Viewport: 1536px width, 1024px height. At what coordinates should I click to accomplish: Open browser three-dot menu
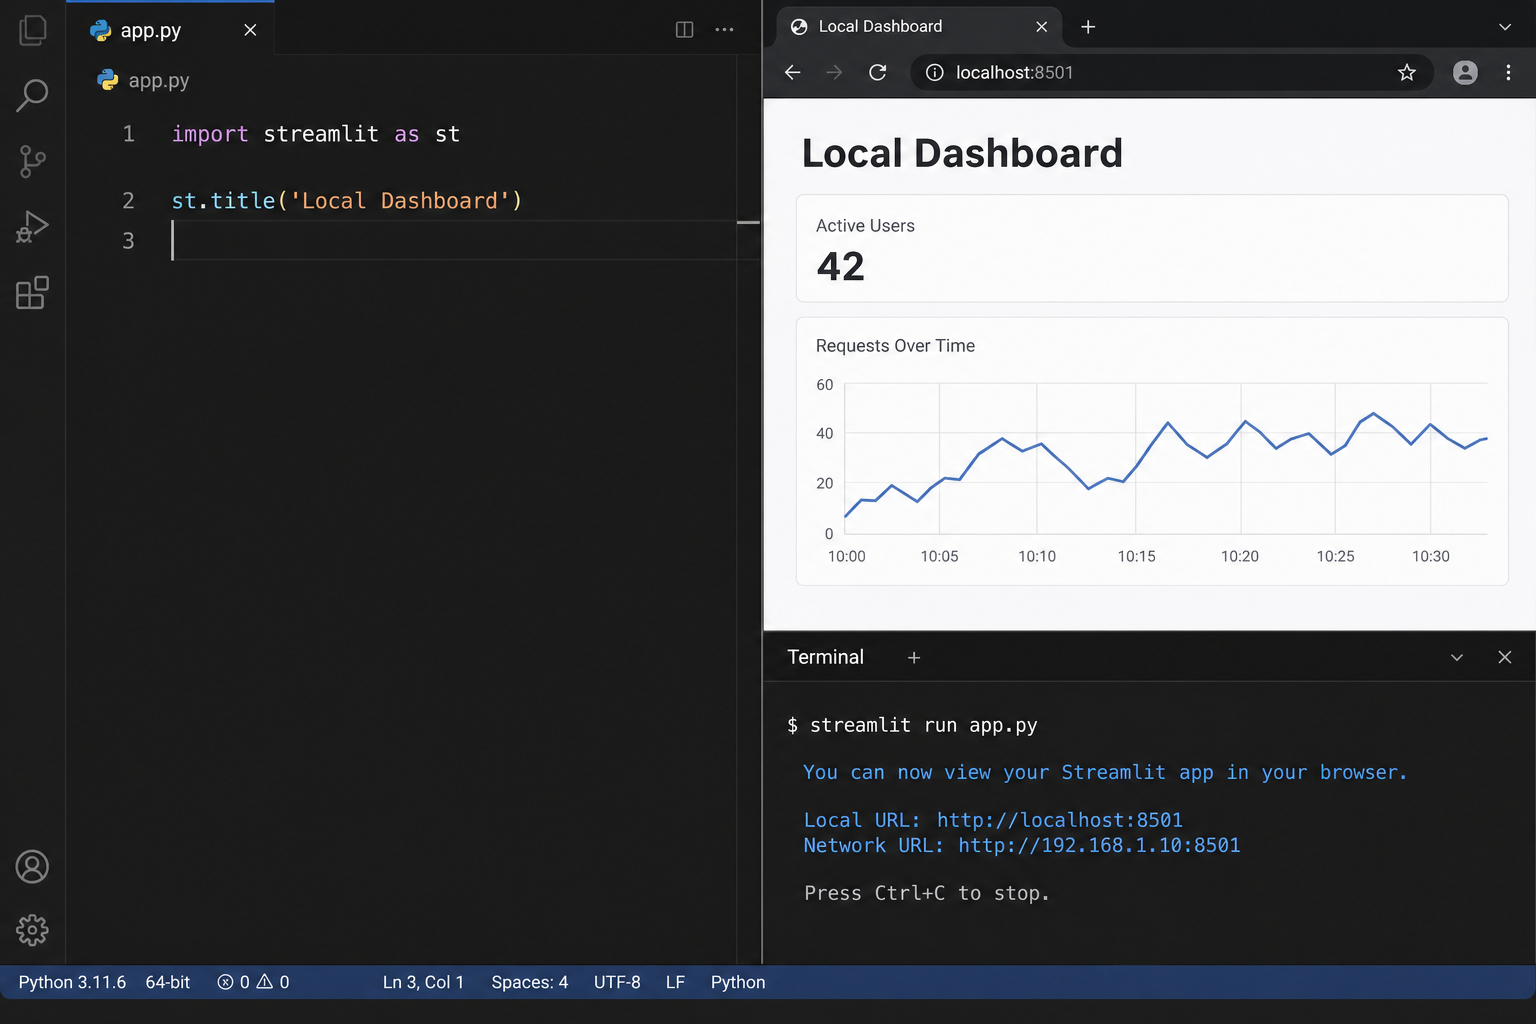(1508, 72)
